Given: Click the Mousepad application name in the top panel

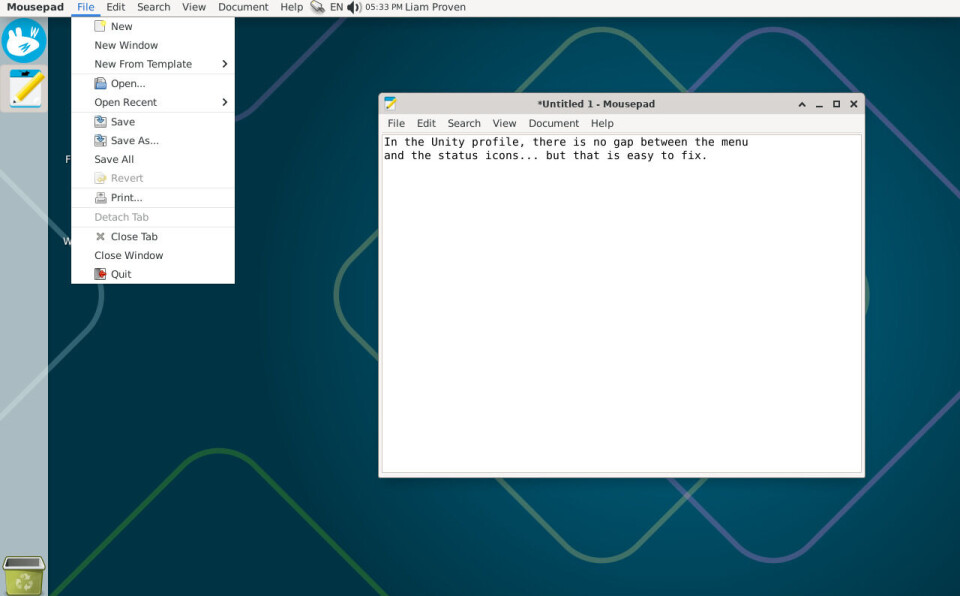Looking at the screenshot, I should pos(35,7).
